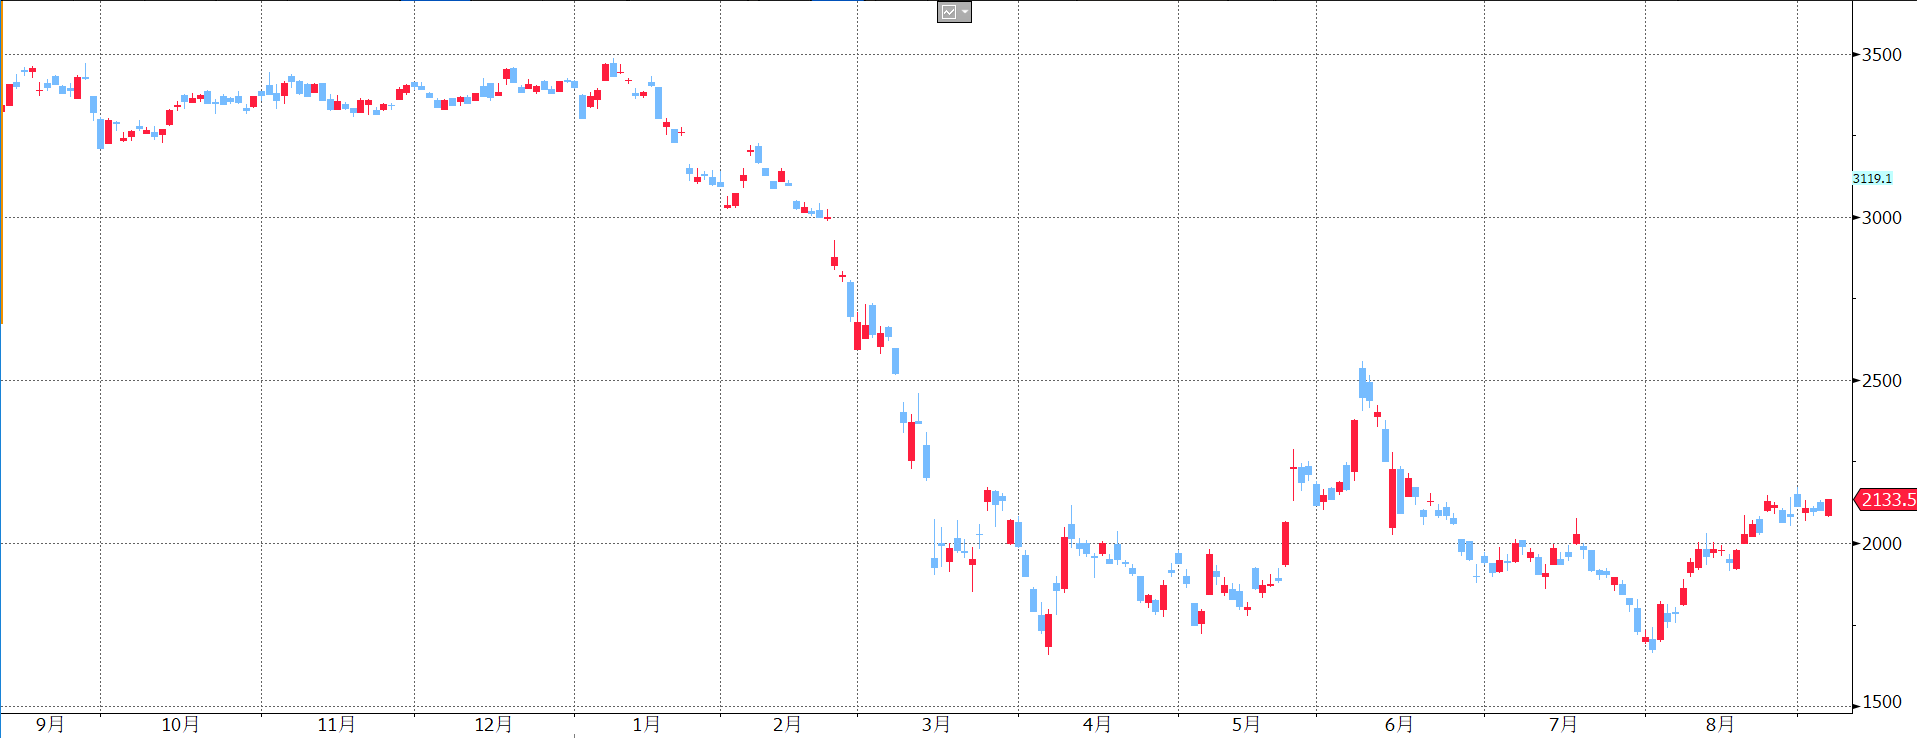Click the 8月 month label
Screen dimensions: 1917x738
coord(1720,724)
